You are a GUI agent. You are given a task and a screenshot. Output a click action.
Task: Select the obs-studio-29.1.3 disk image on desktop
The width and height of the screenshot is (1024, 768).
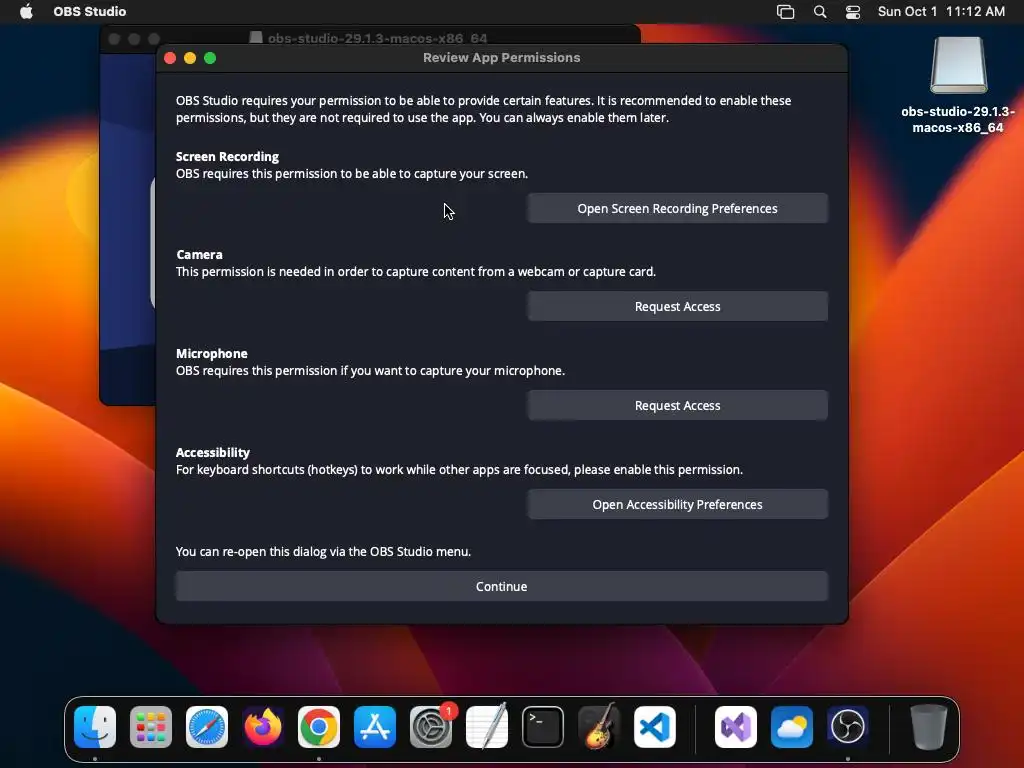pyautogui.click(x=958, y=85)
